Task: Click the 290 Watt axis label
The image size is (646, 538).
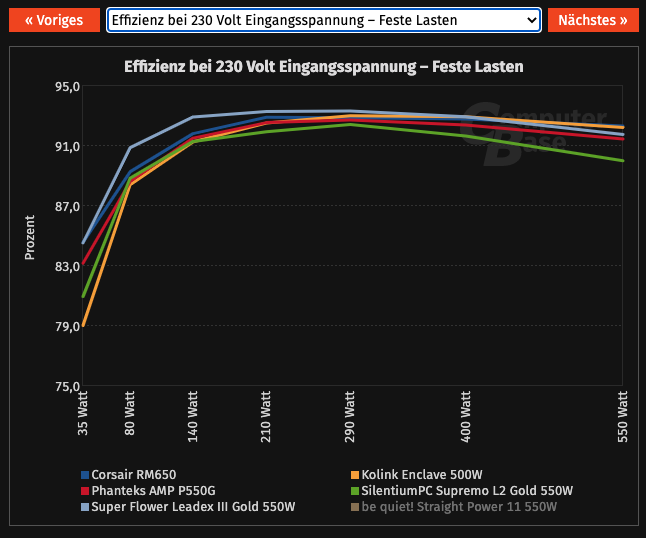Action: (x=350, y=417)
